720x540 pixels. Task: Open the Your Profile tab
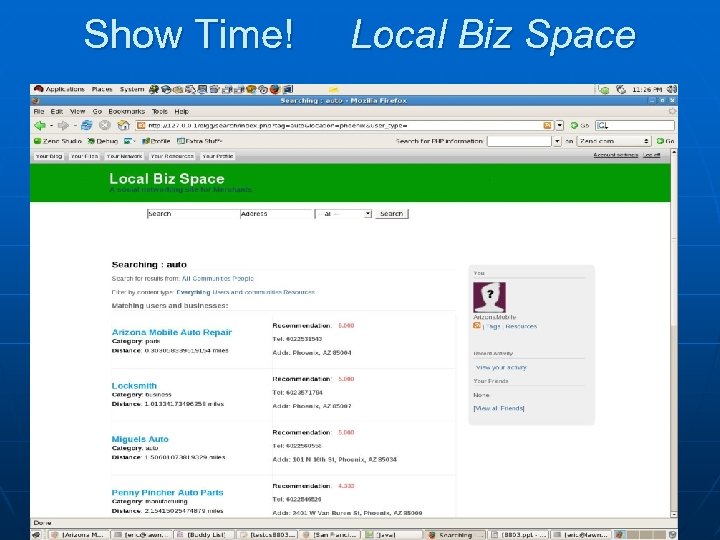coord(218,156)
